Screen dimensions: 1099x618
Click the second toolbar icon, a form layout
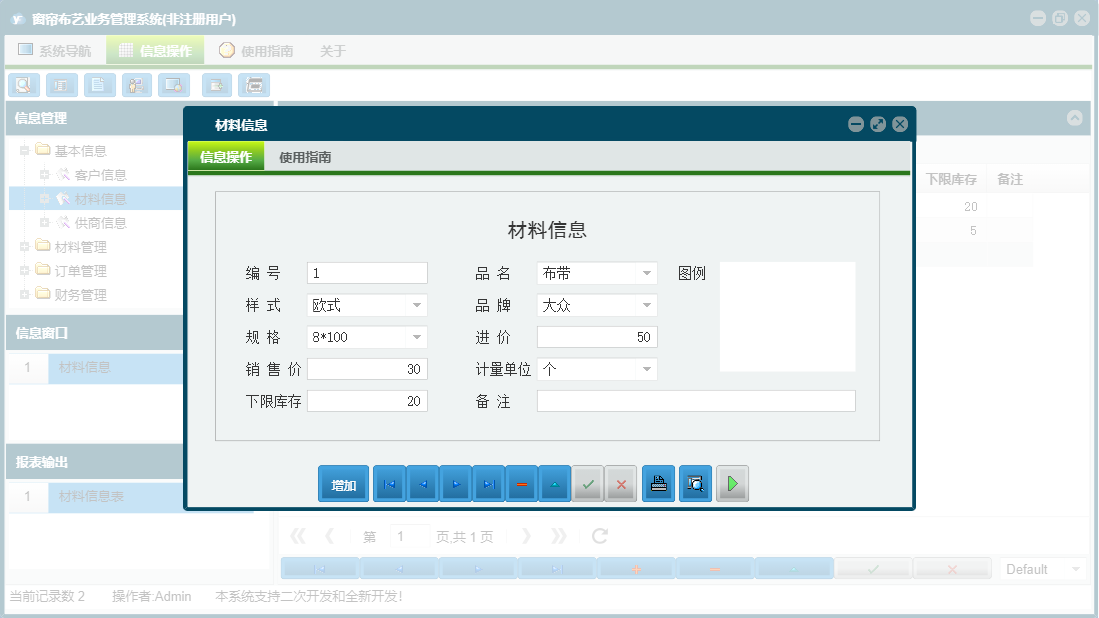pyautogui.click(x=62, y=85)
